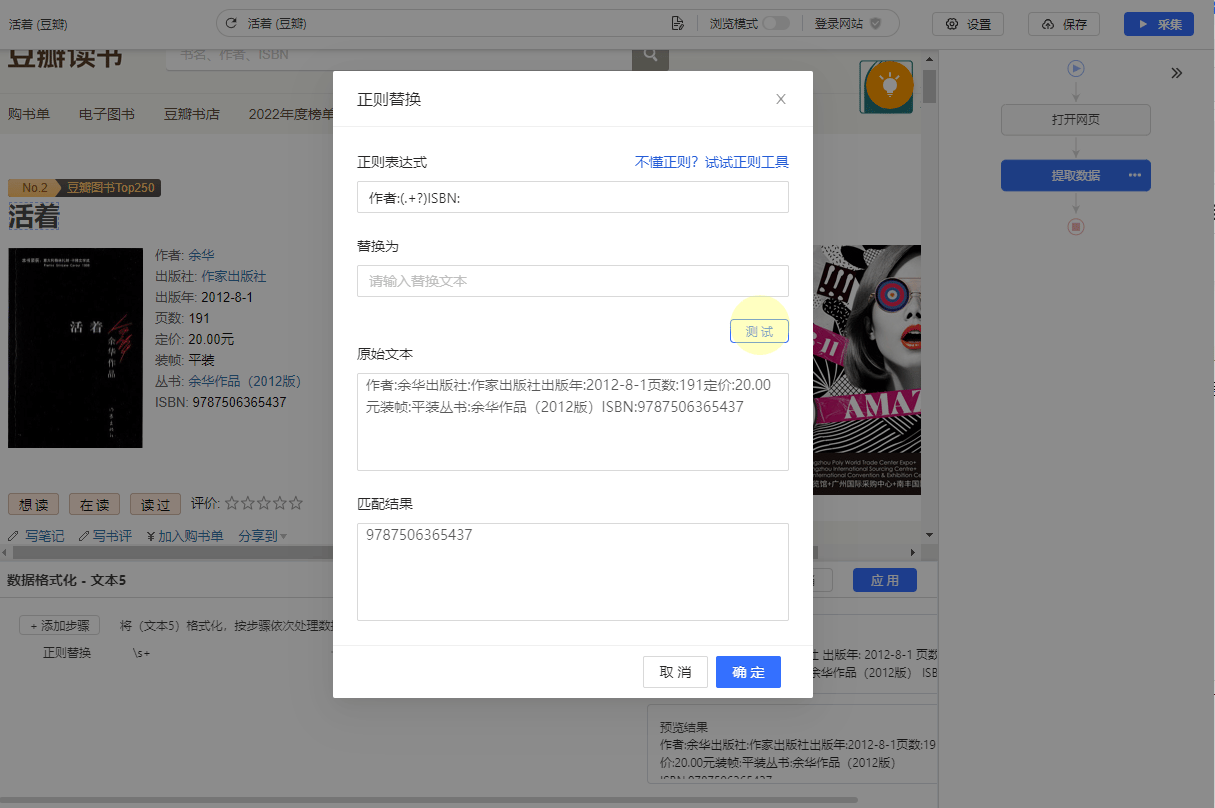Image resolution: width=1215 pixels, height=808 pixels.
Task: Click 写笔记 pencil link
Action: (36, 536)
